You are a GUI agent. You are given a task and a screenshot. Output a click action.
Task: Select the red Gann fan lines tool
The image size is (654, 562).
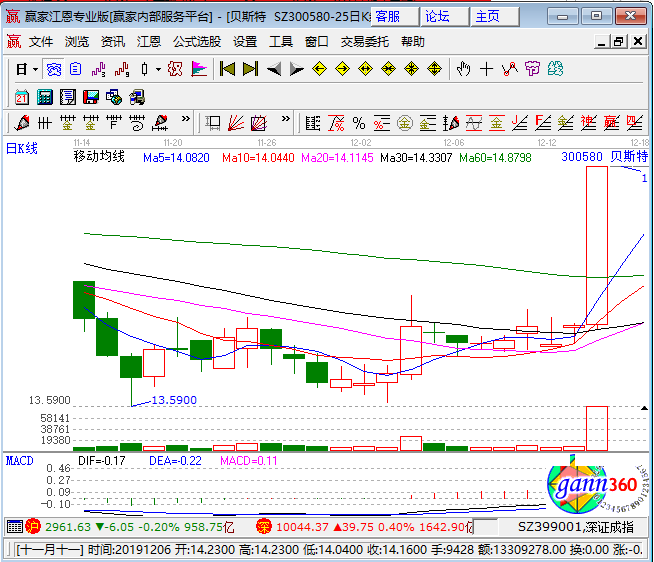coord(236,123)
